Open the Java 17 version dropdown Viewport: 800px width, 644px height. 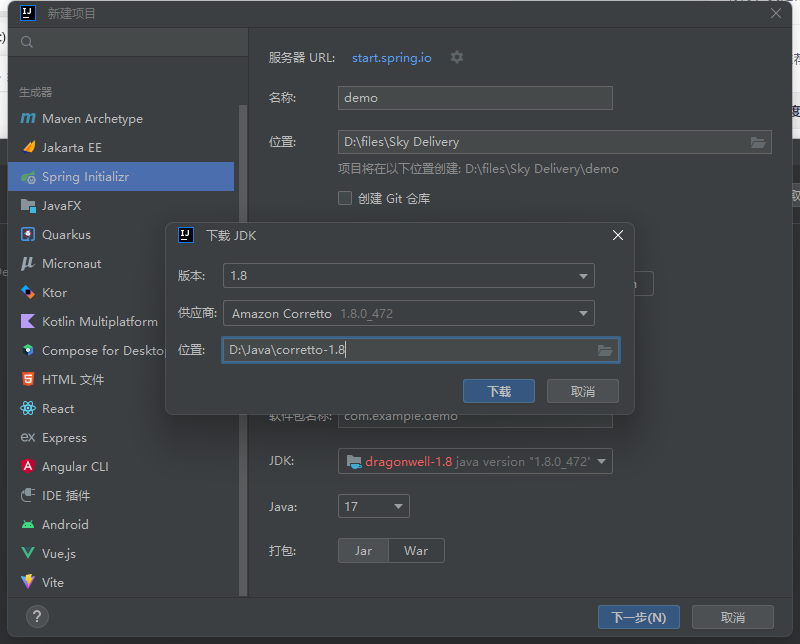tap(373, 506)
